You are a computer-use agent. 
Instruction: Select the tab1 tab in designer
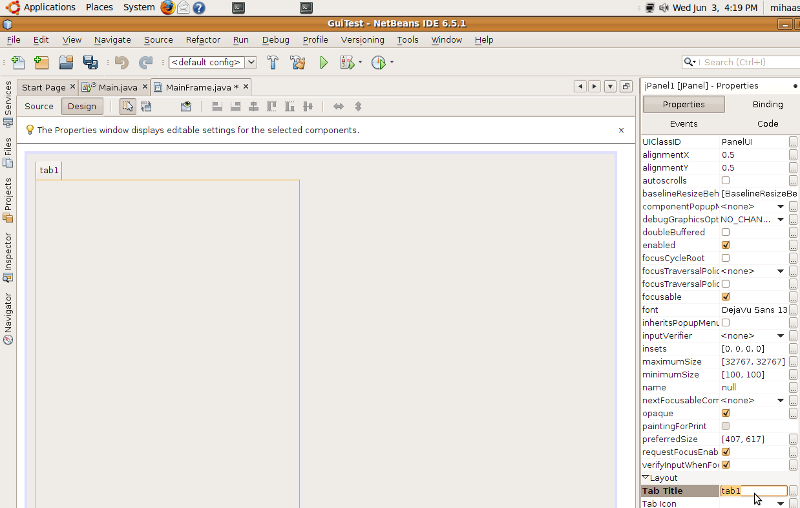coord(49,170)
